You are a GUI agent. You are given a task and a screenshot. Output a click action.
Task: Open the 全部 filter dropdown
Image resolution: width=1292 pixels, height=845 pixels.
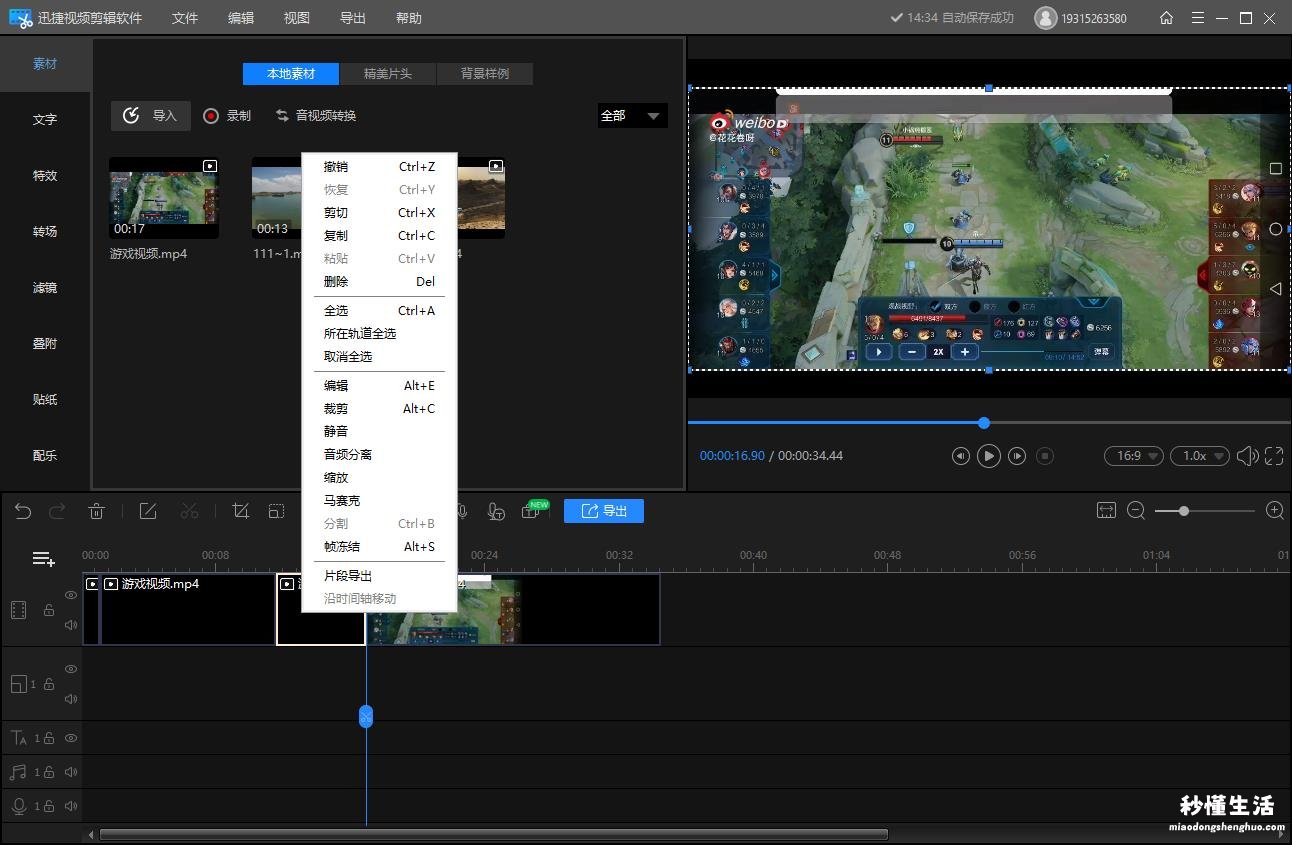tap(632, 116)
